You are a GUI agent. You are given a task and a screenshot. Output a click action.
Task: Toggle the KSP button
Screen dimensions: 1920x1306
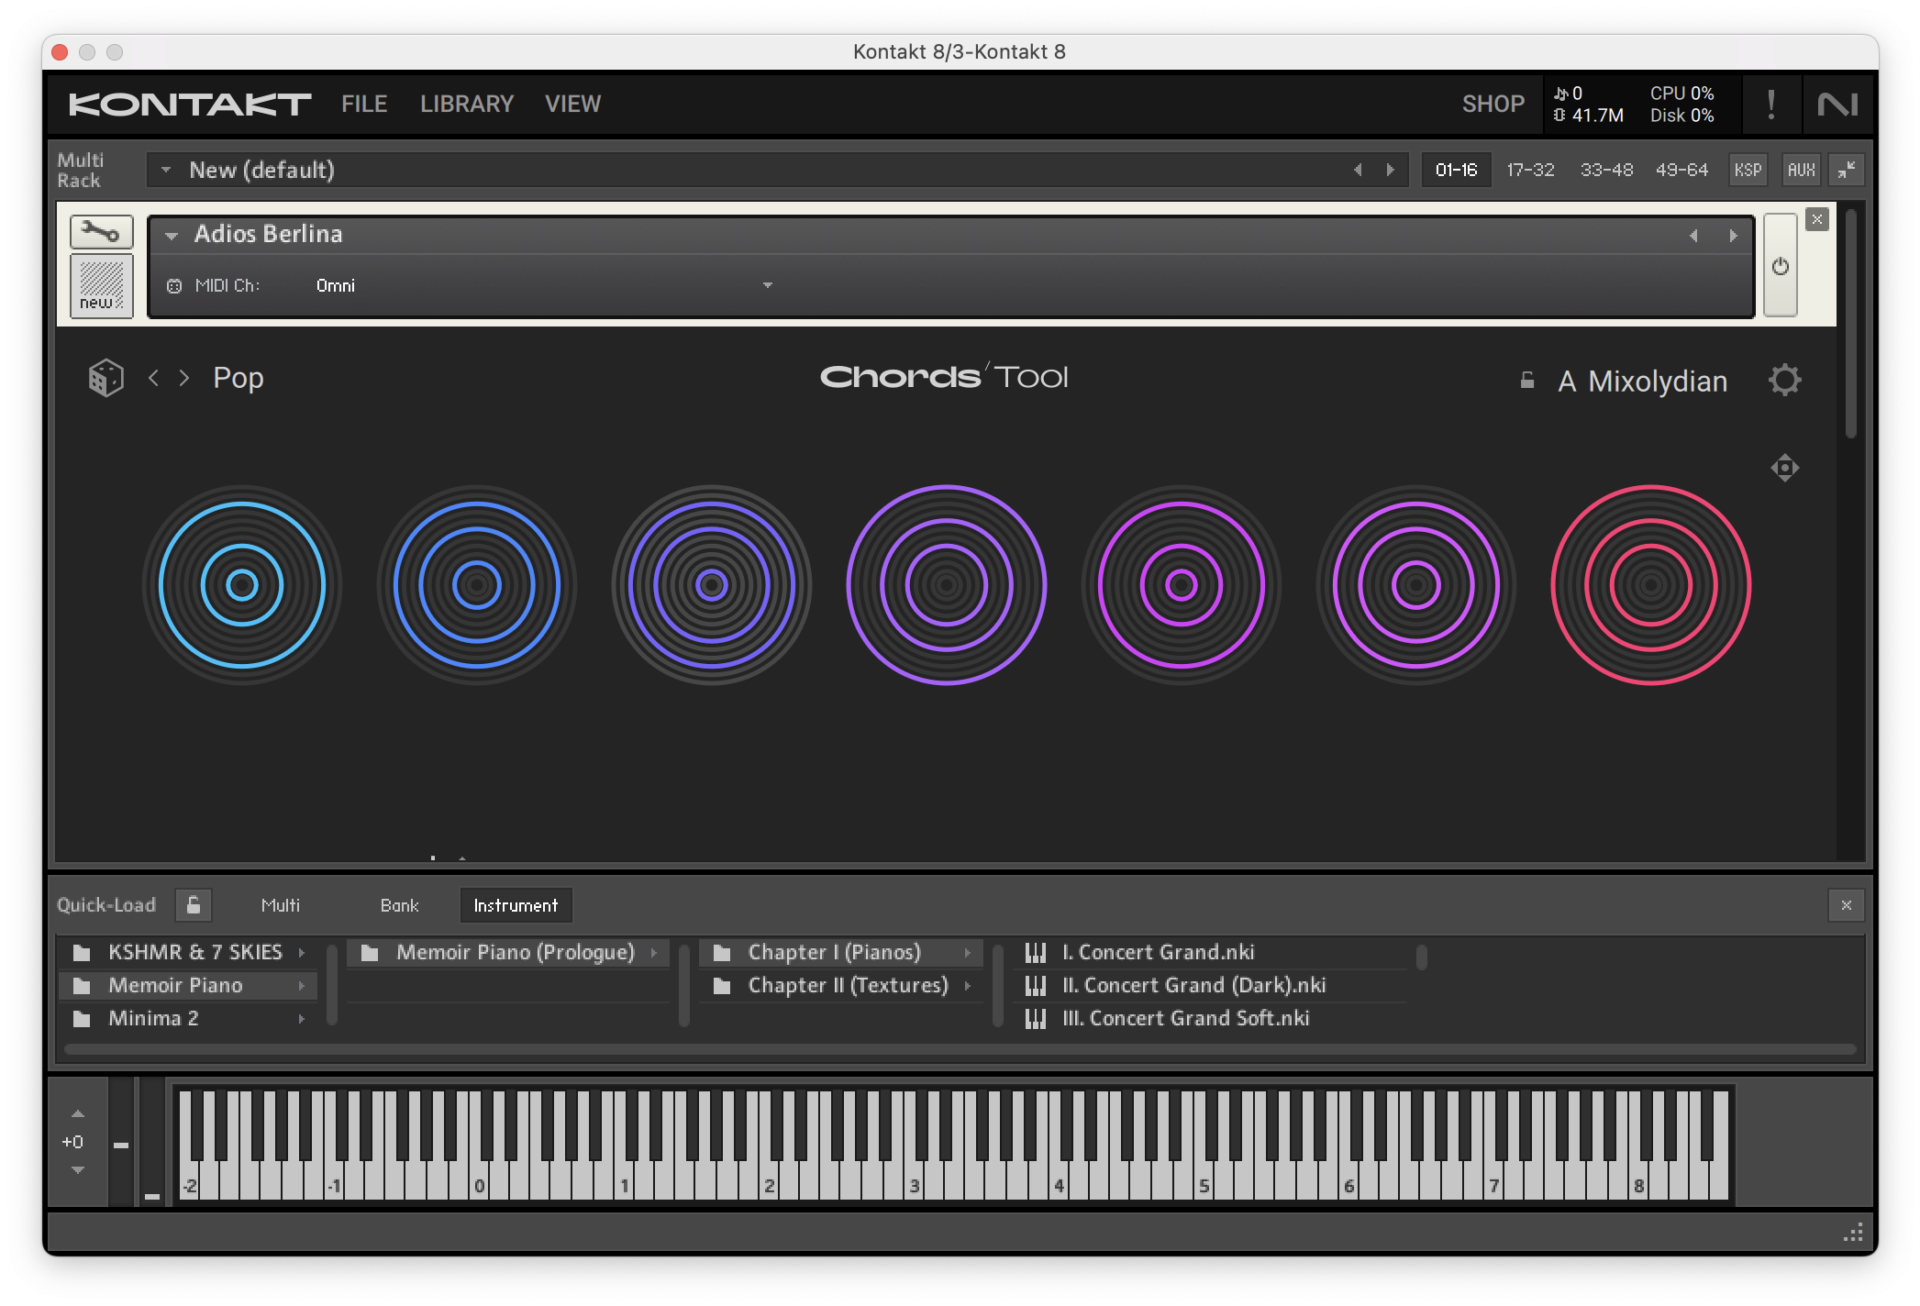1747,170
